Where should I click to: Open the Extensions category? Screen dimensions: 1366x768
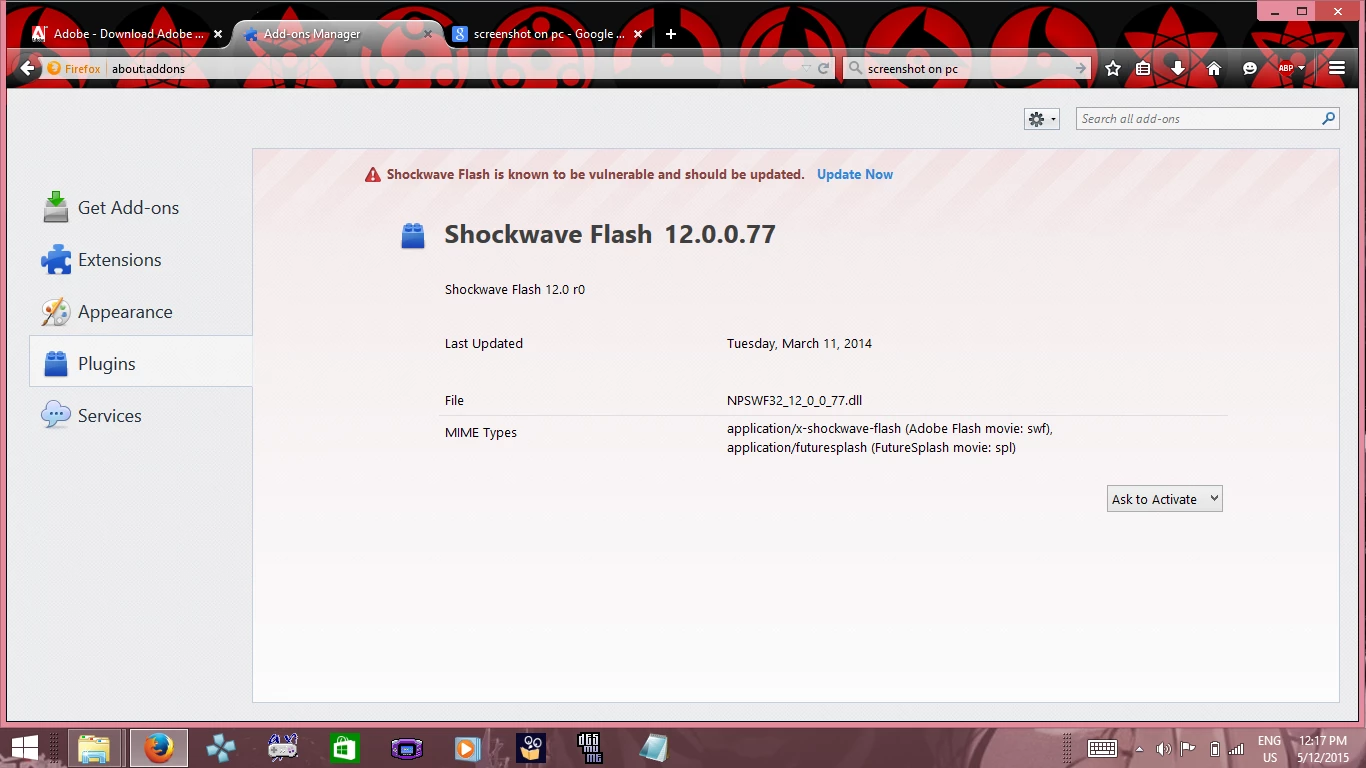(141, 260)
